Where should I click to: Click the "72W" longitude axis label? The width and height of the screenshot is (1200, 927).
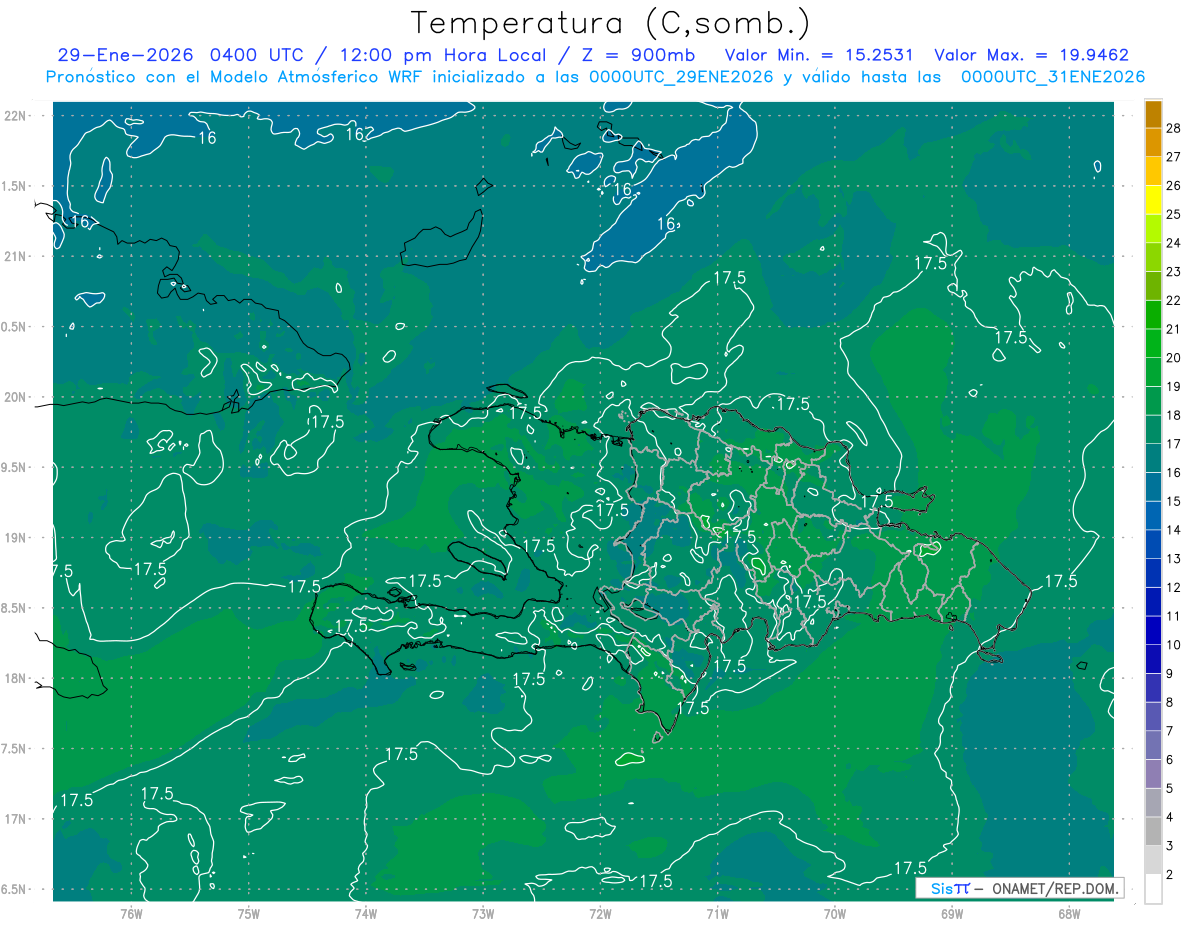600,914
